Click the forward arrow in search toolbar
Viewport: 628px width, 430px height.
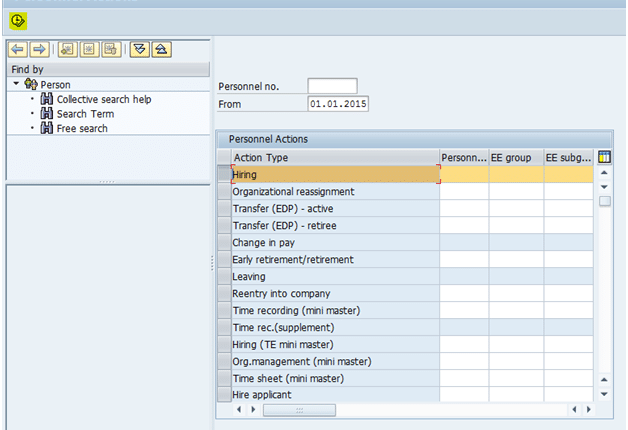pyautogui.click(x=39, y=50)
